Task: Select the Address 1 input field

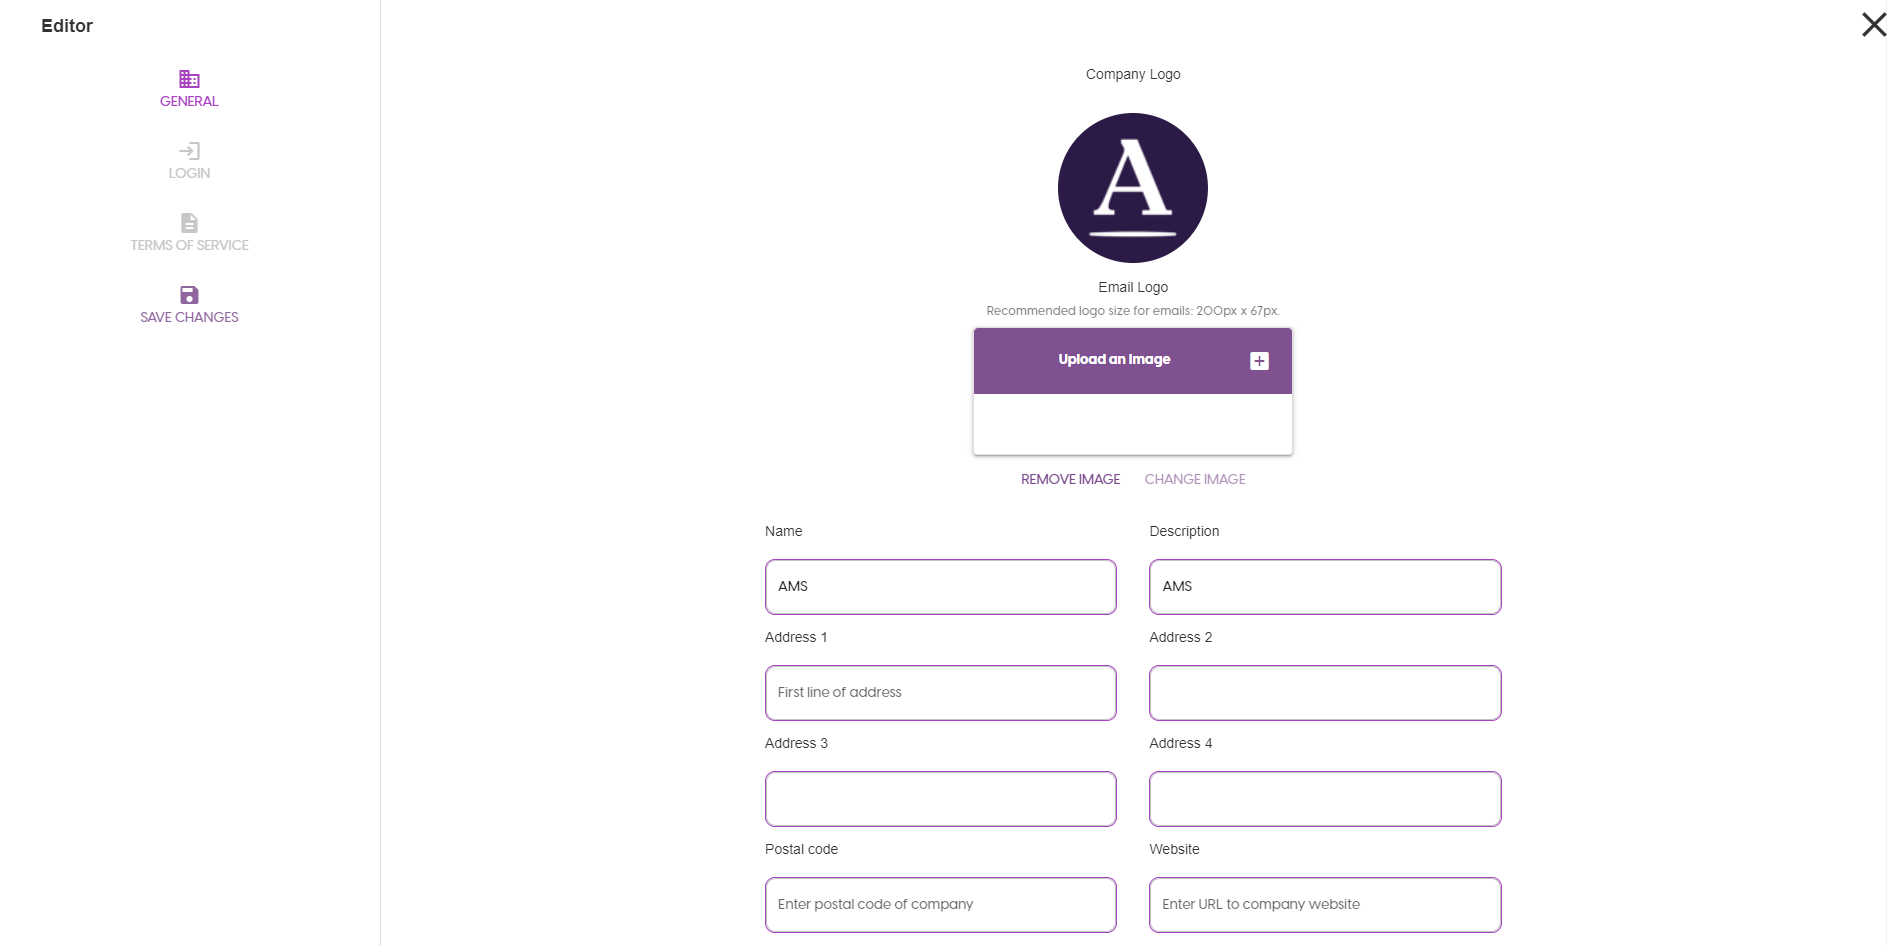Action: point(940,693)
